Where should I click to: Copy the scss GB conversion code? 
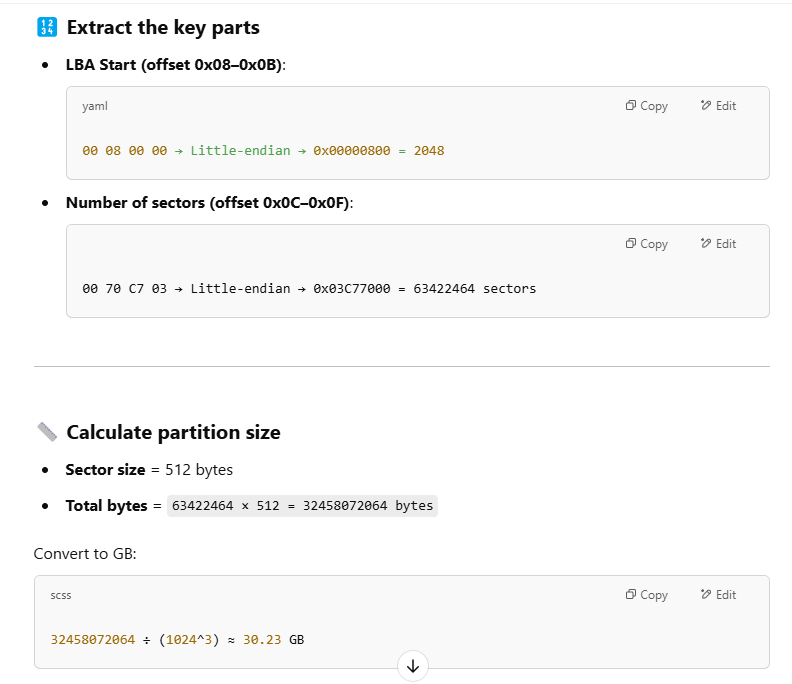click(646, 595)
